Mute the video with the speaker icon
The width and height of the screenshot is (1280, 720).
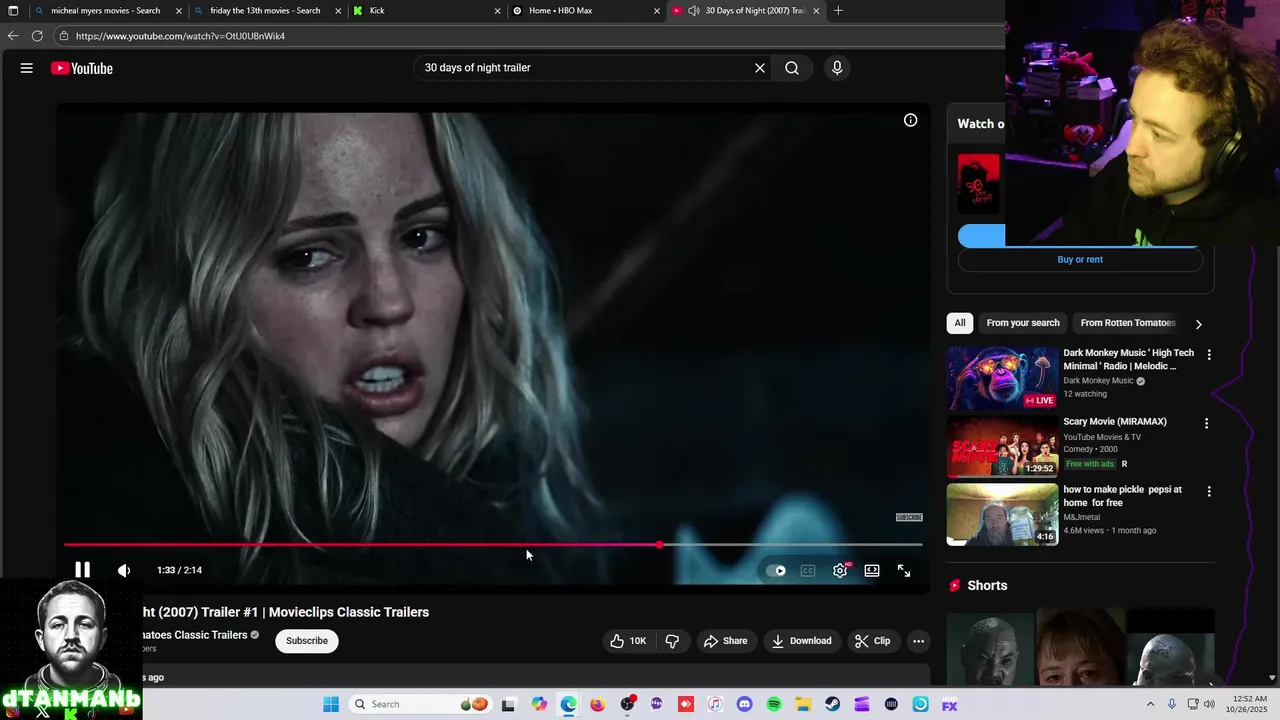tap(124, 570)
